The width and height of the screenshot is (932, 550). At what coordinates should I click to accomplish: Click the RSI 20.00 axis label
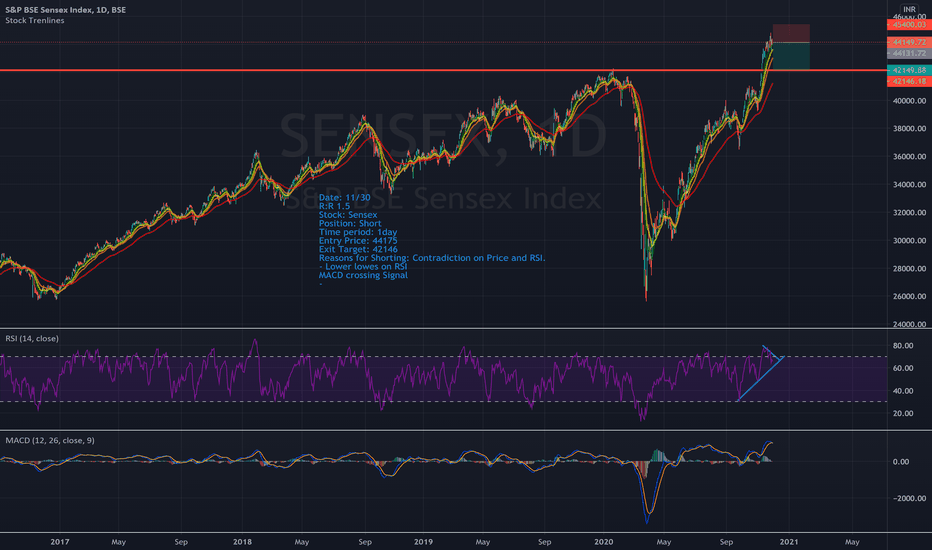[903, 413]
